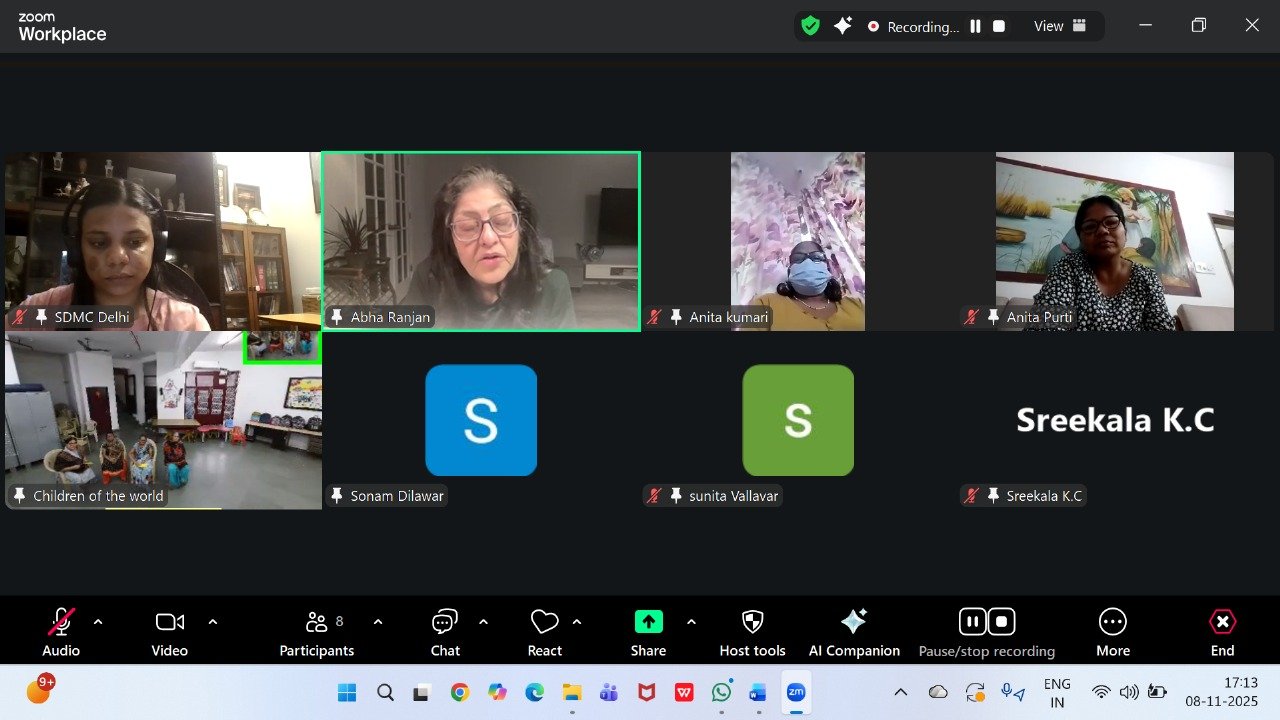The image size is (1280, 720).
Task: Launch AI Companion from toolbar
Action: point(854,632)
